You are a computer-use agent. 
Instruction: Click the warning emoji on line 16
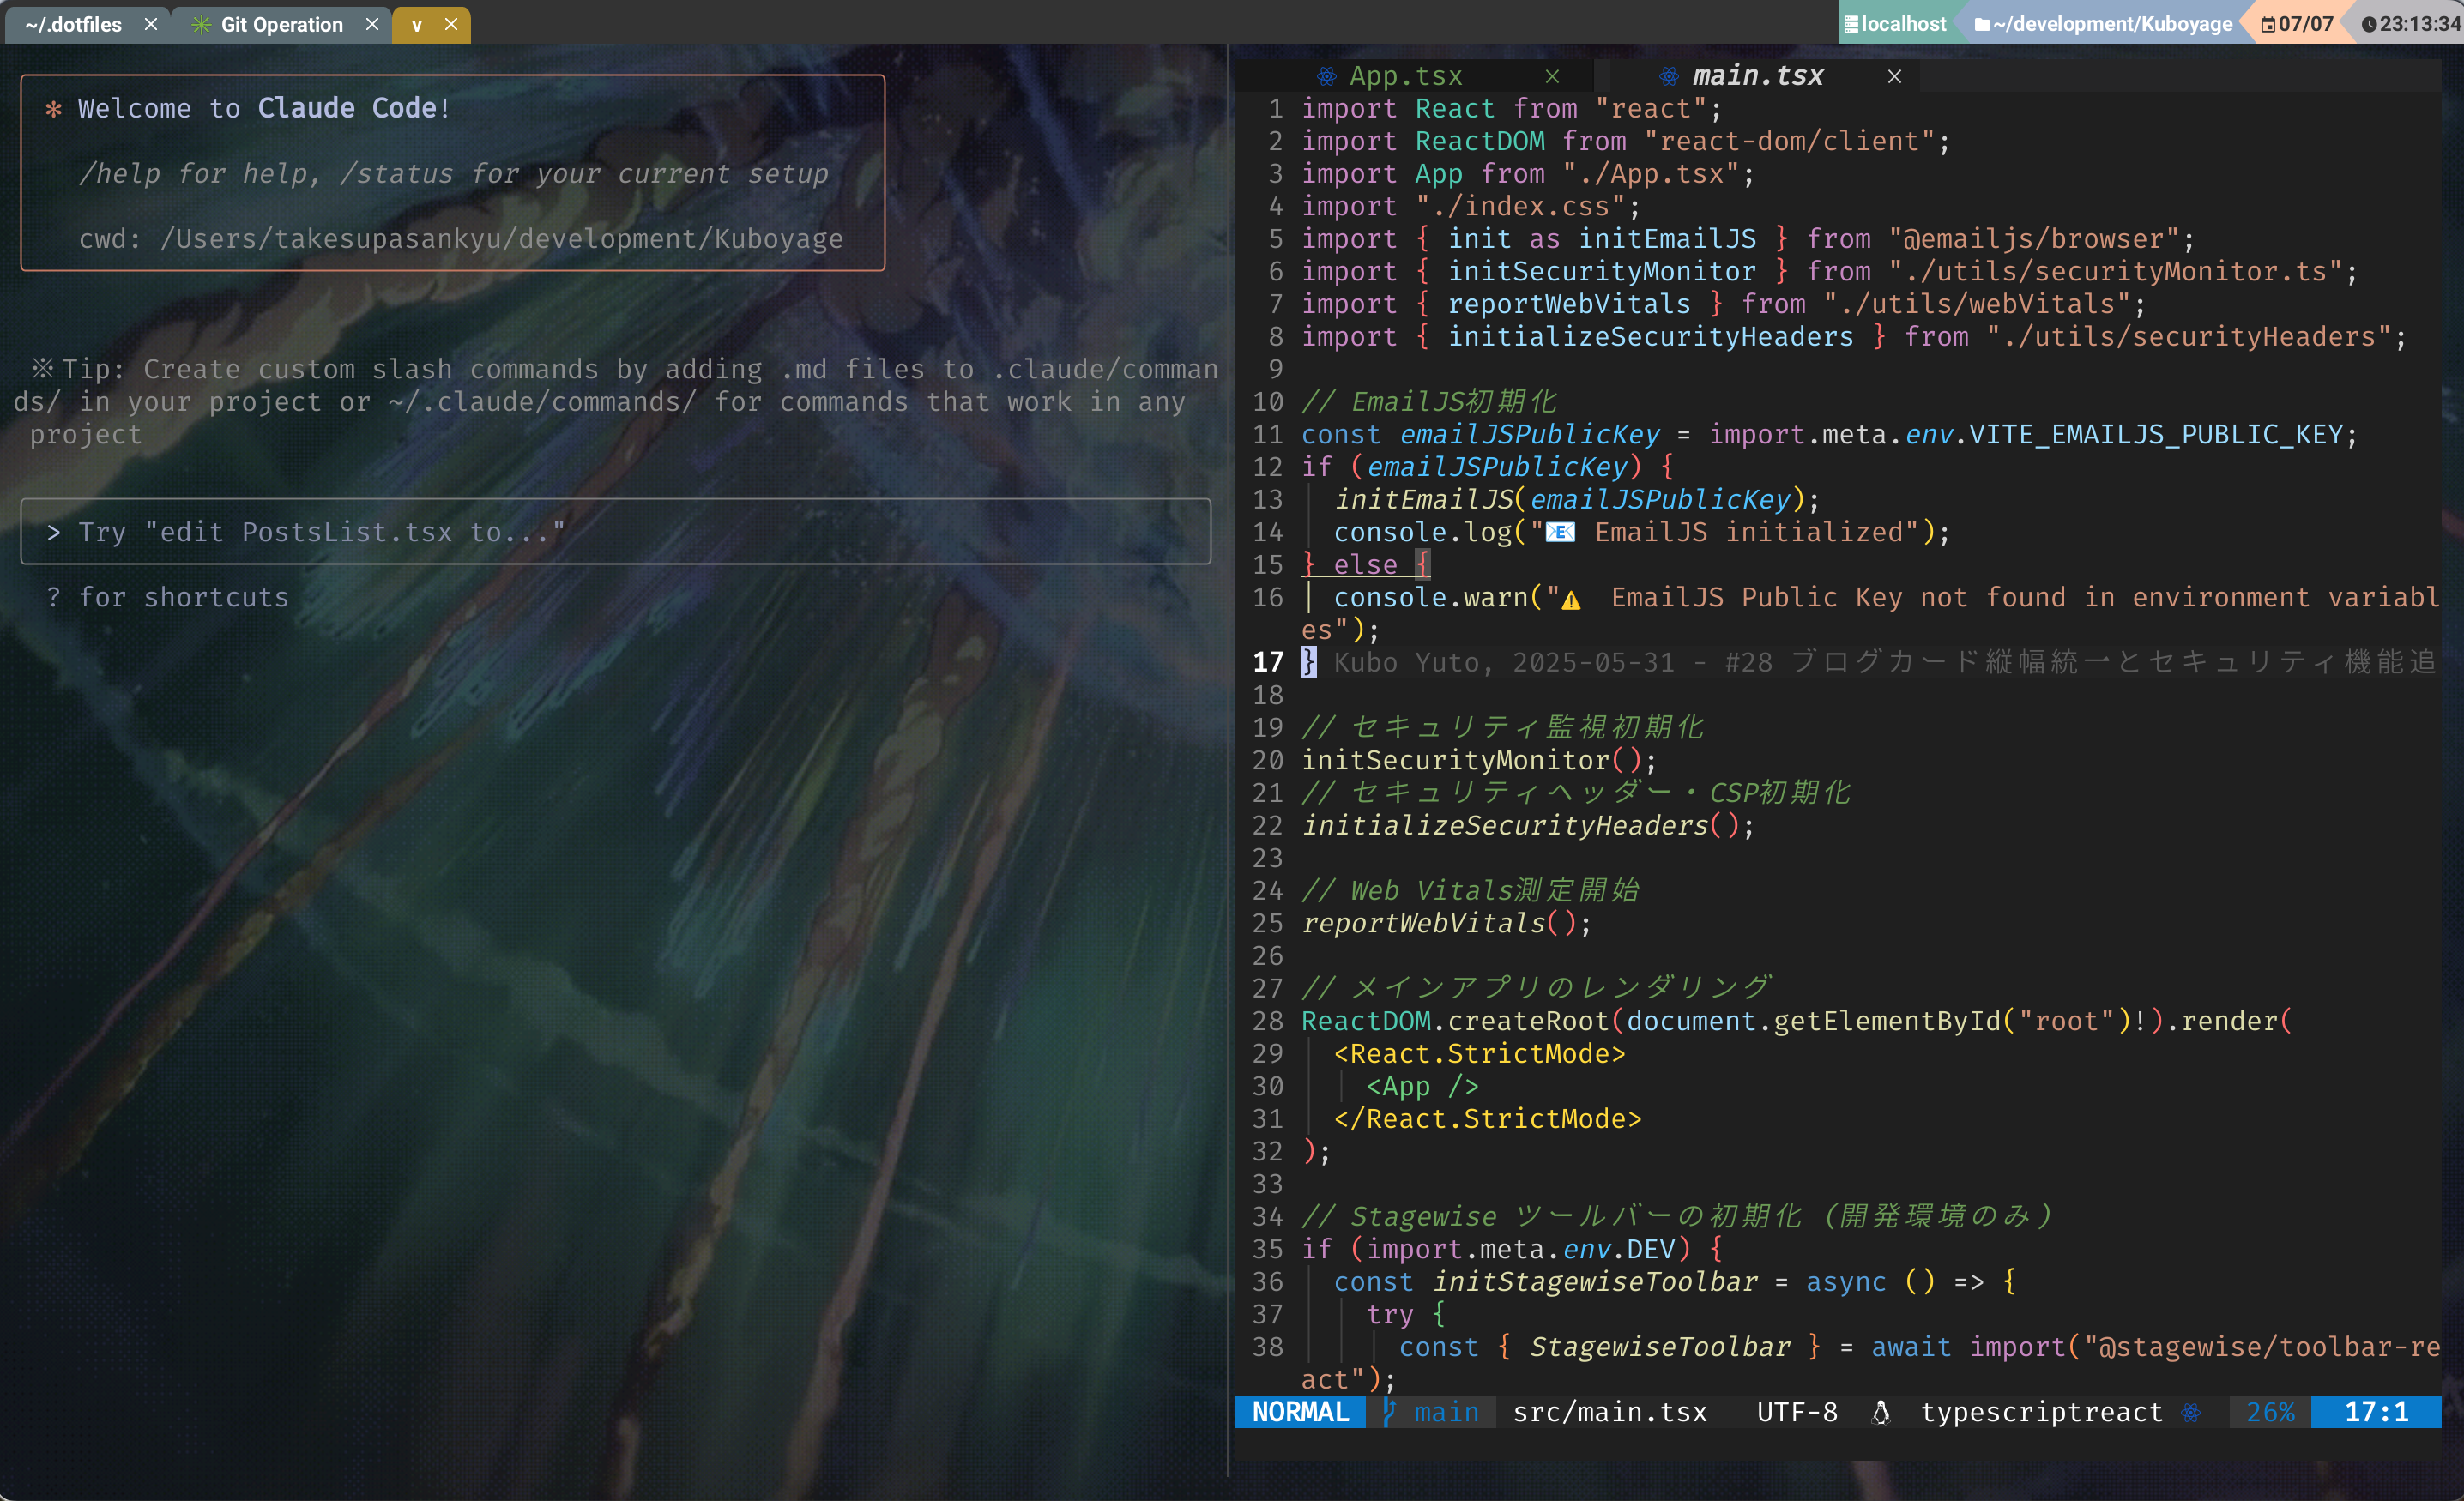1571,599
